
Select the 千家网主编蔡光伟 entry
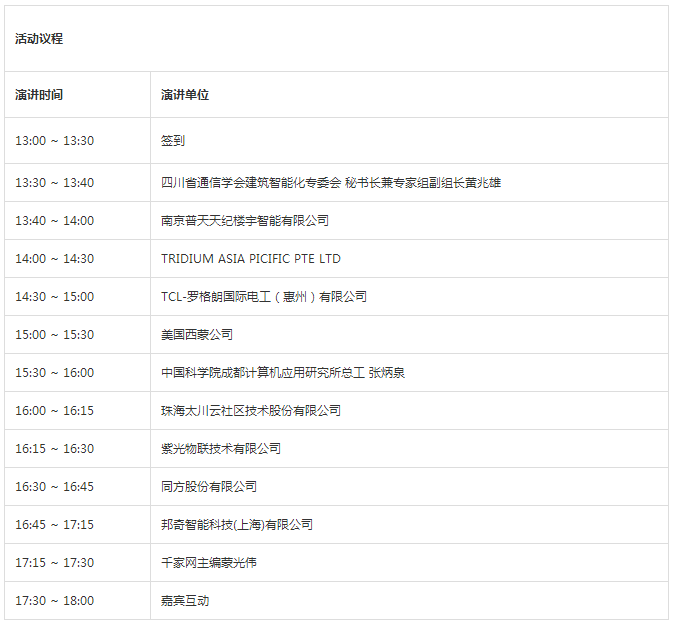[209, 563]
